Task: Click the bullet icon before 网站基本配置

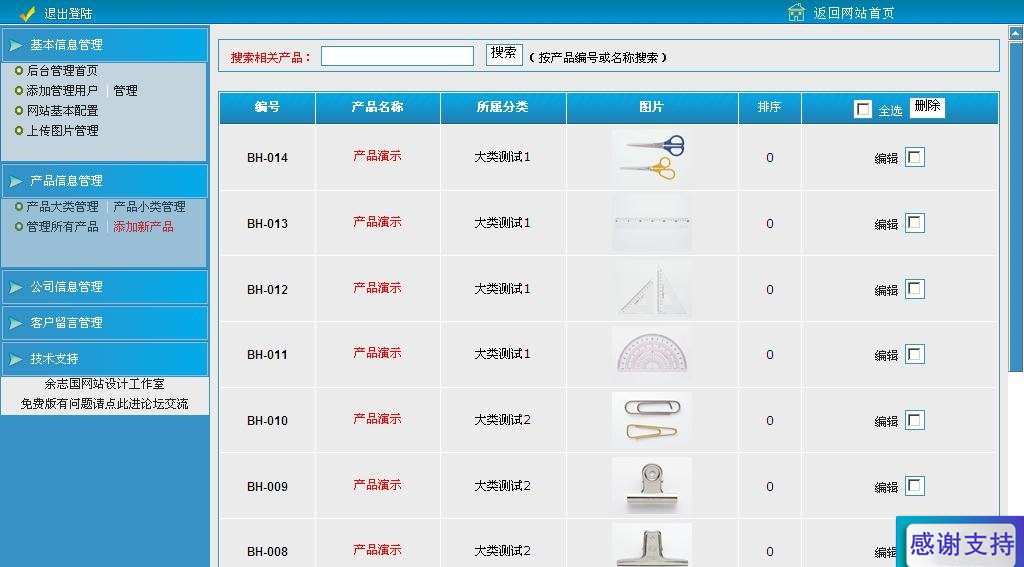Action: (x=19, y=110)
